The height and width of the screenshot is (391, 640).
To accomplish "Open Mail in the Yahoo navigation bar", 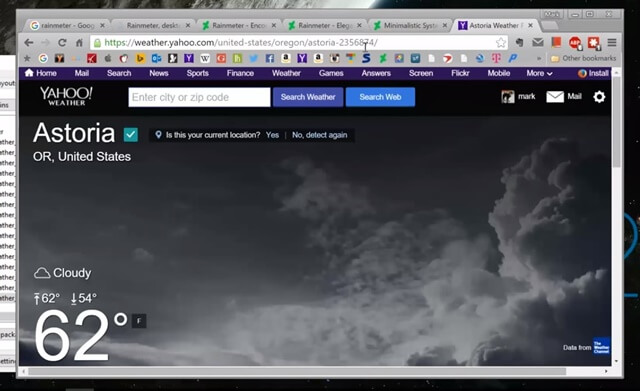I will tap(82, 73).
